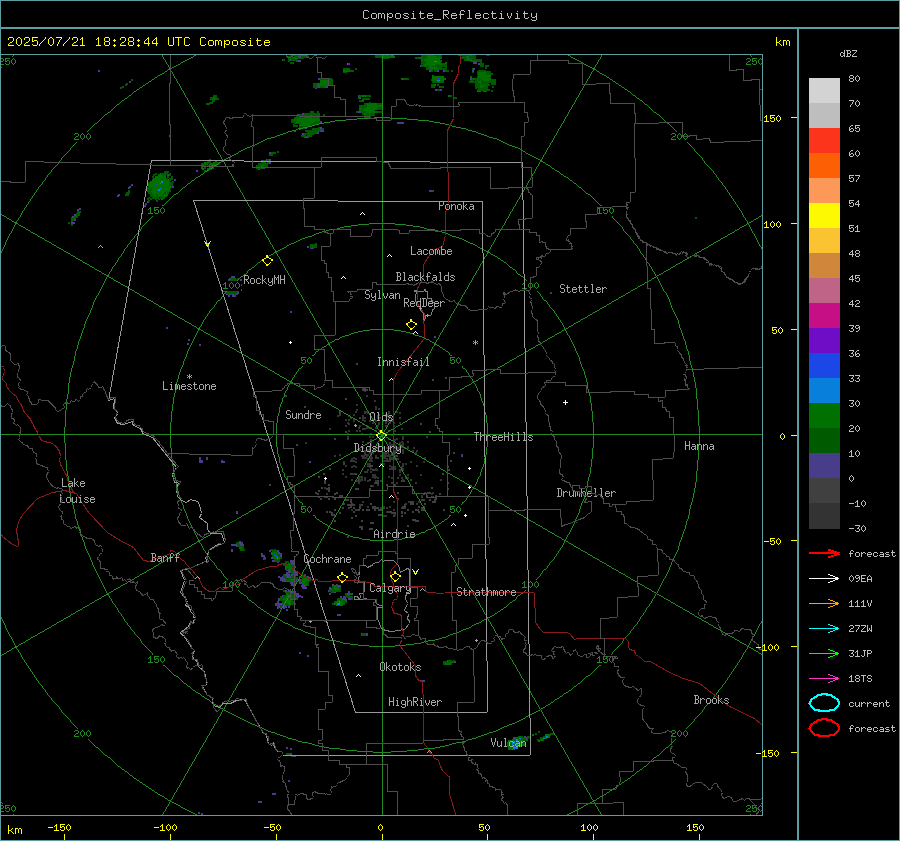Viewport: 900px width, 841px height.
Task: Click the Ponoka city label
Action: click(x=456, y=206)
